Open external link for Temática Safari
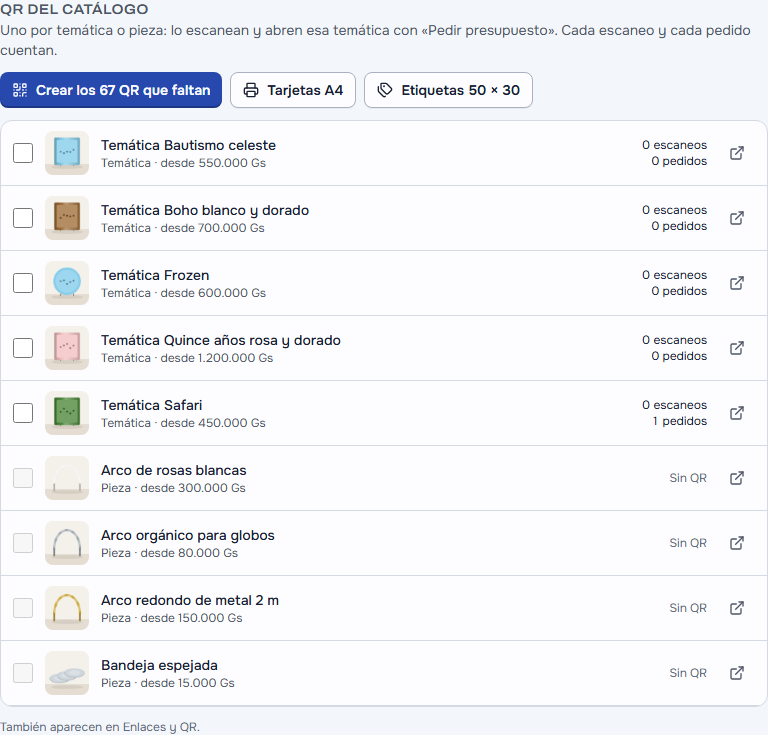Viewport: 768px width, 735px height. (737, 413)
